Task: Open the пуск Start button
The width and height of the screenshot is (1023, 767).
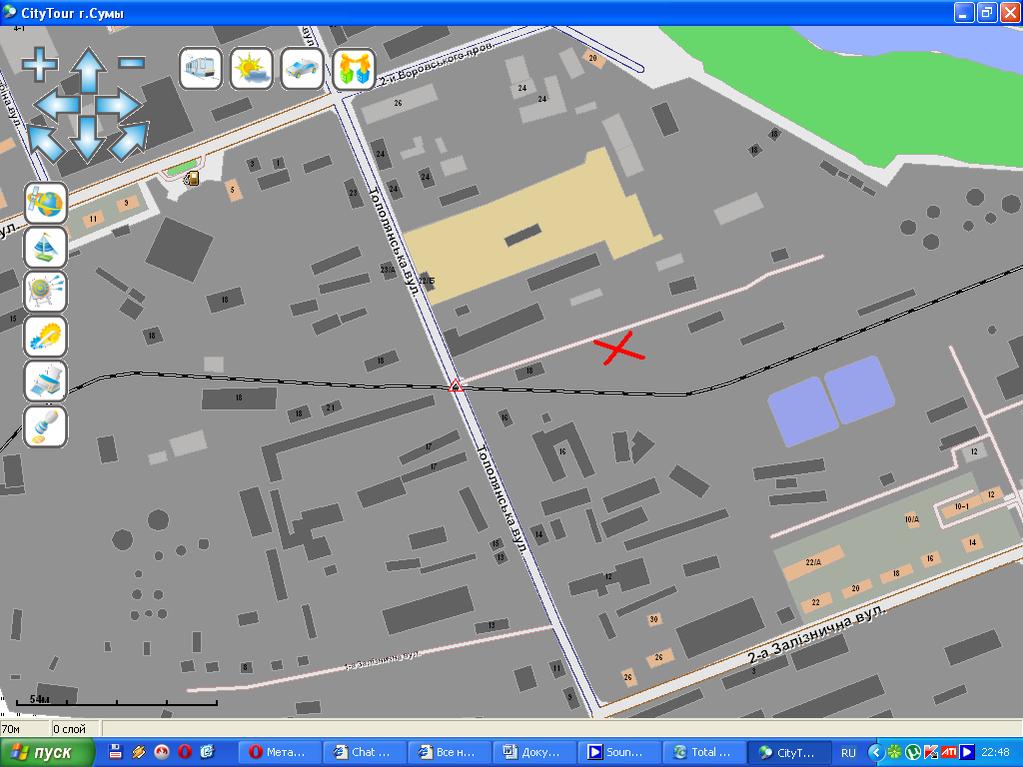Action: coord(48,753)
